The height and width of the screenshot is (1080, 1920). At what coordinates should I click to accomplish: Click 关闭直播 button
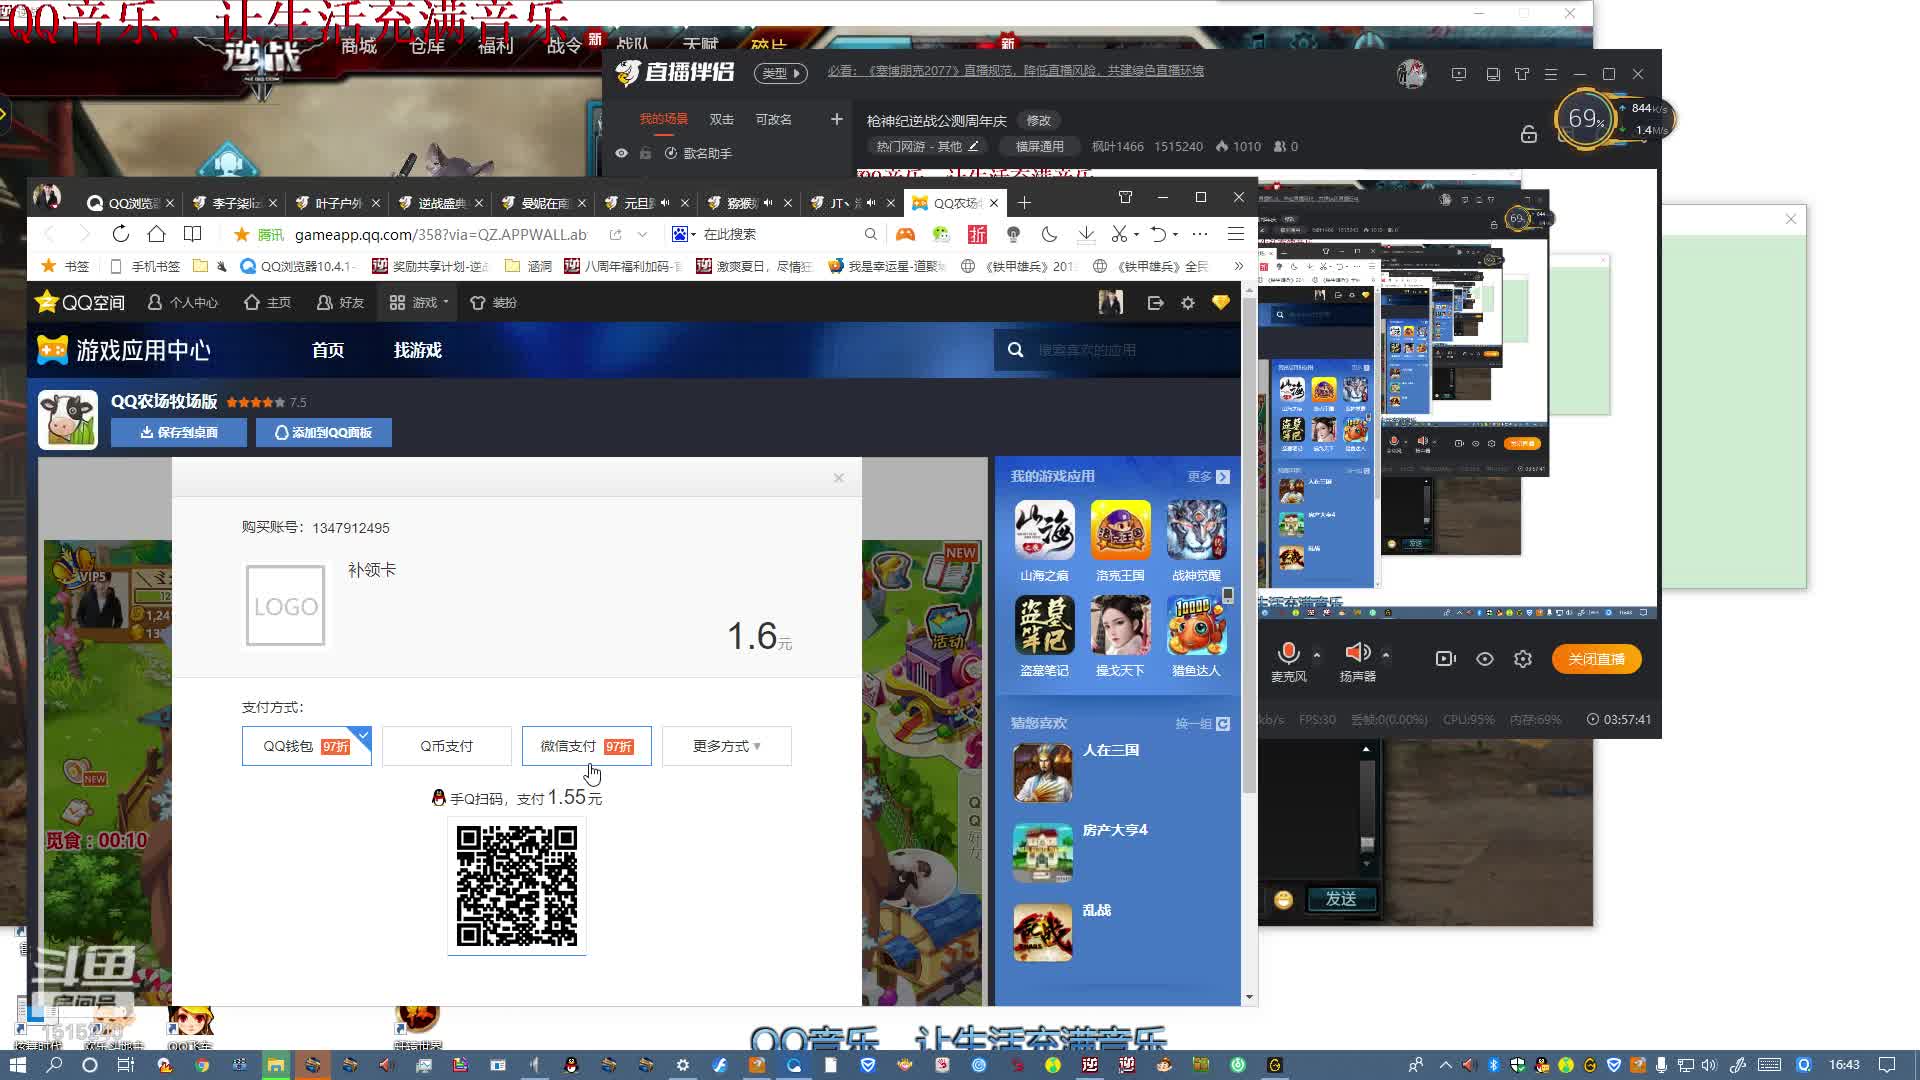point(1597,659)
